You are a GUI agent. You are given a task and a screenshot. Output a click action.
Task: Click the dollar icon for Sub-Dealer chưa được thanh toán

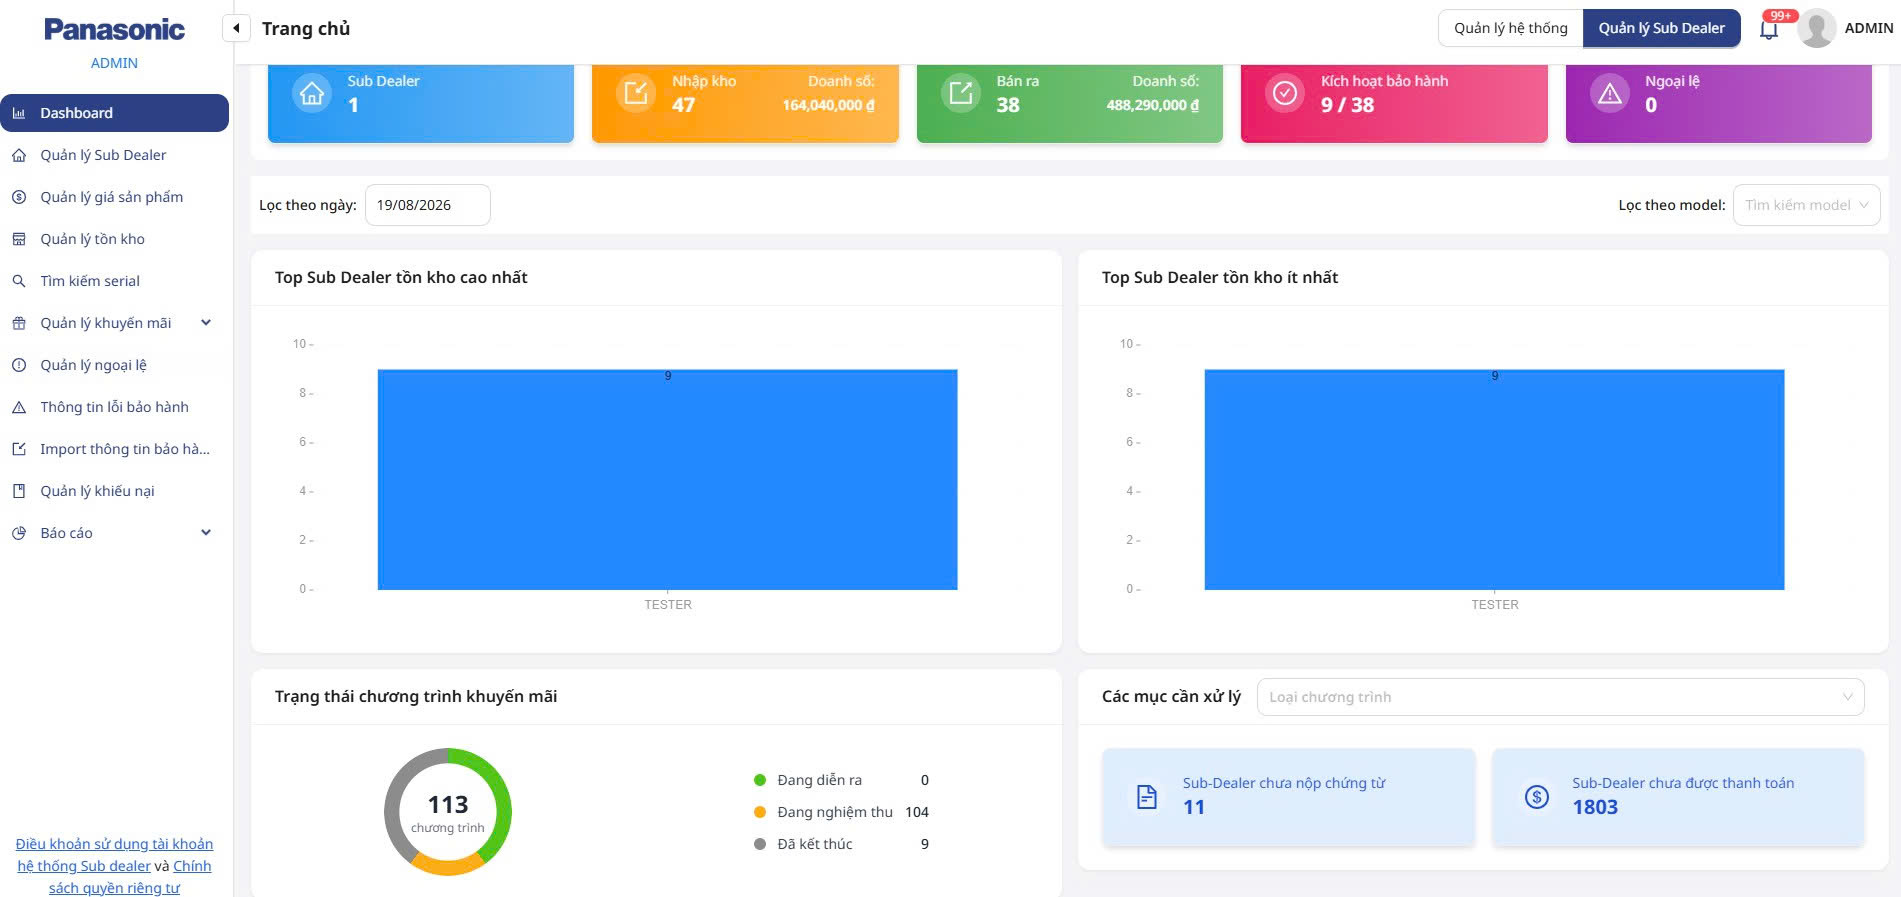[x=1537, y=797]
